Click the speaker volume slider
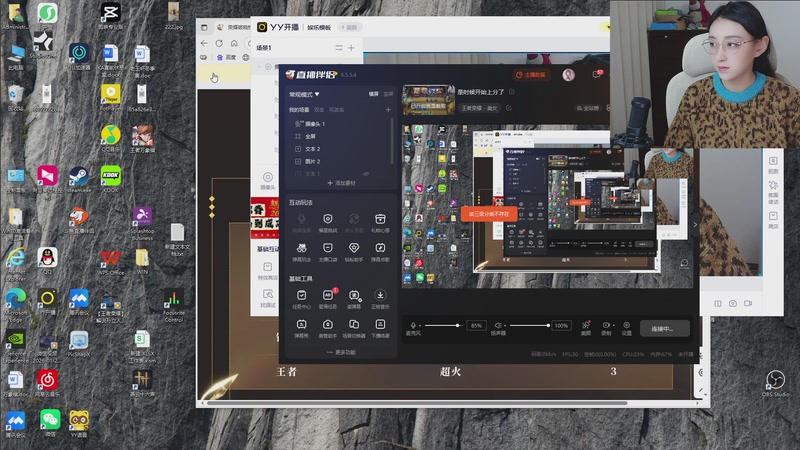This screenshot has height=450, width=800. (530, 325)
